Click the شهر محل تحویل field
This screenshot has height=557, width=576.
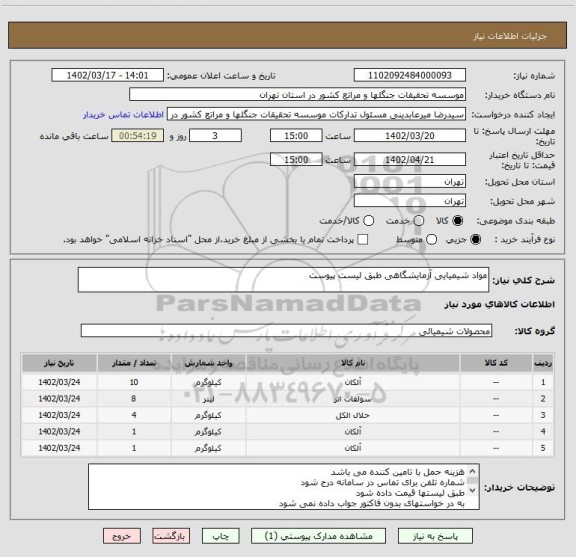pos(410,201)
